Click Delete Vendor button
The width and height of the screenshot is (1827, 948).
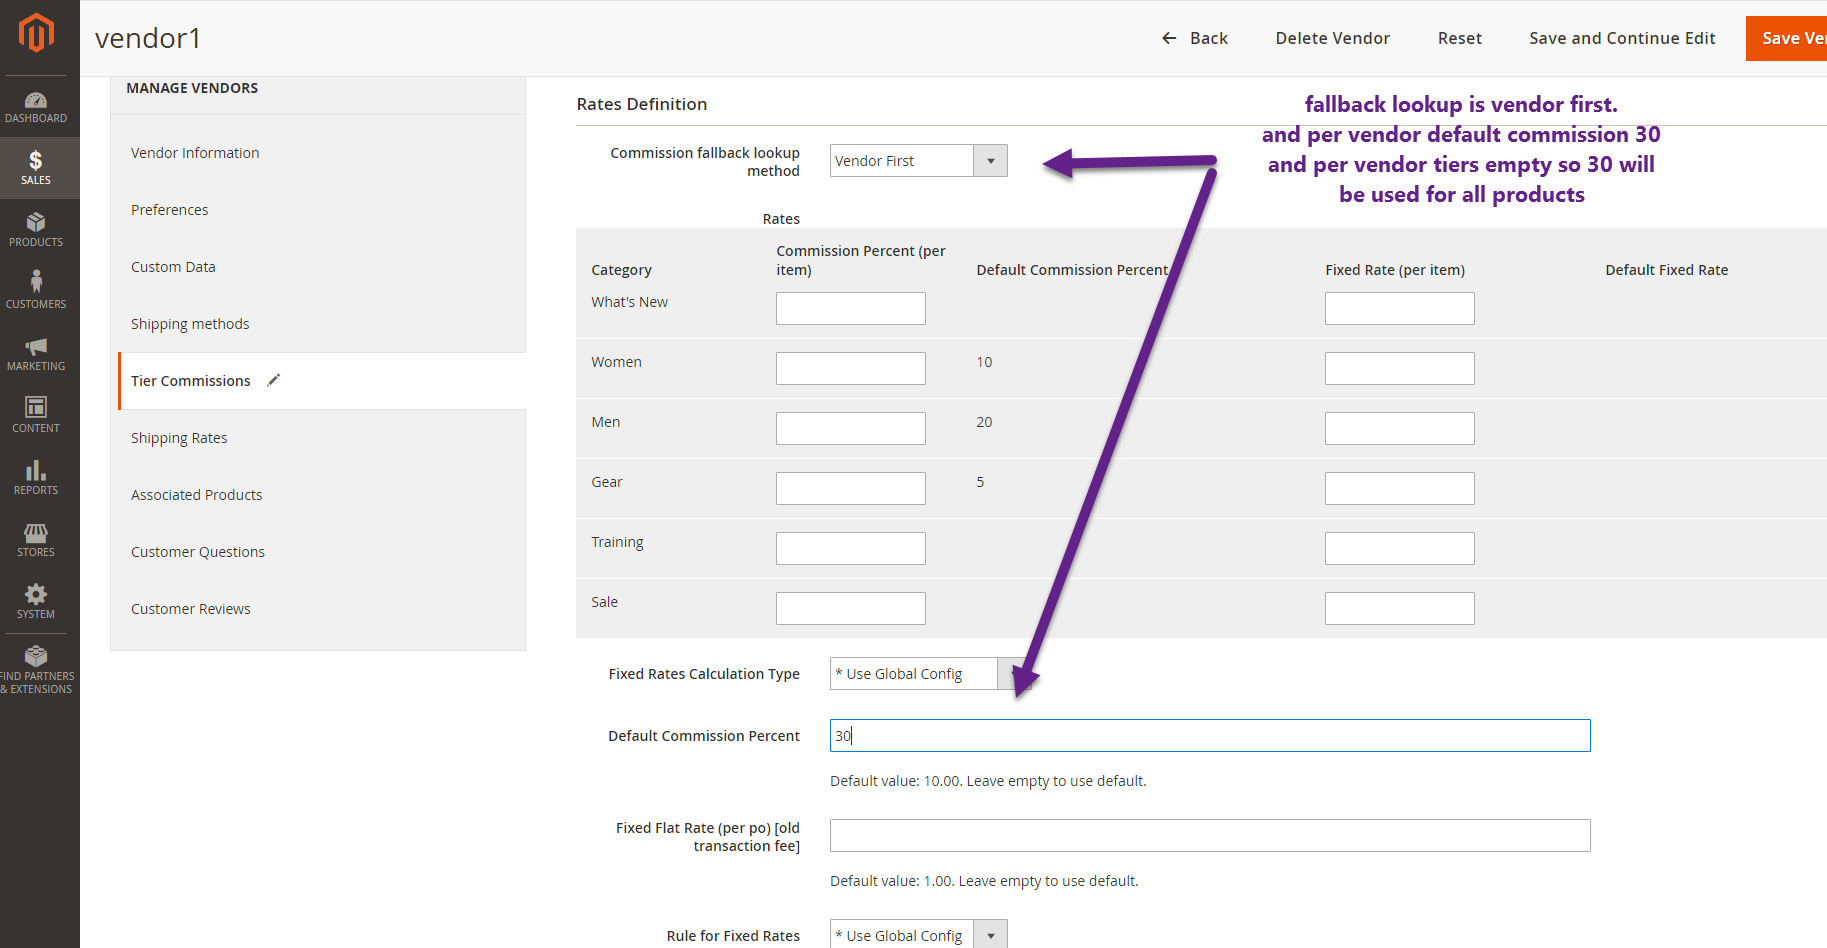[1332, 38]
